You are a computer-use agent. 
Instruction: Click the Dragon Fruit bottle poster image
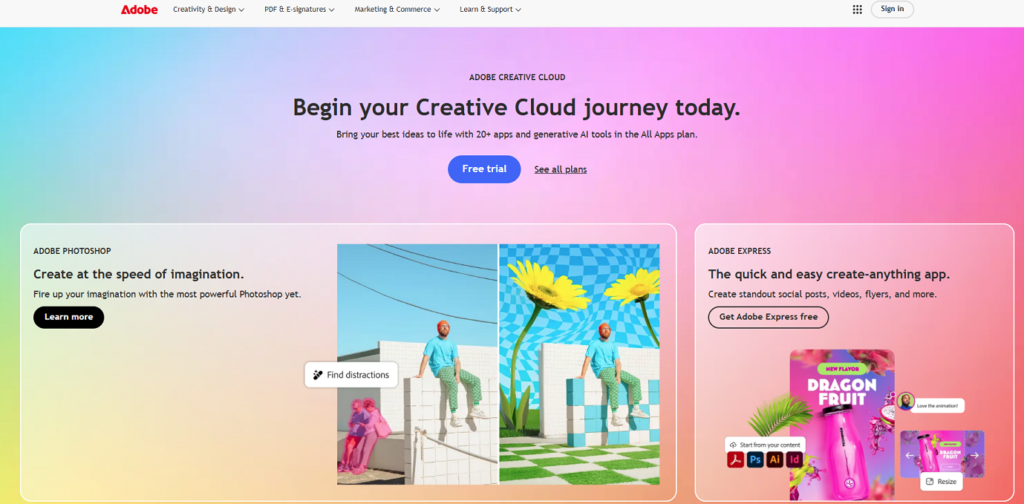point(842,424)
